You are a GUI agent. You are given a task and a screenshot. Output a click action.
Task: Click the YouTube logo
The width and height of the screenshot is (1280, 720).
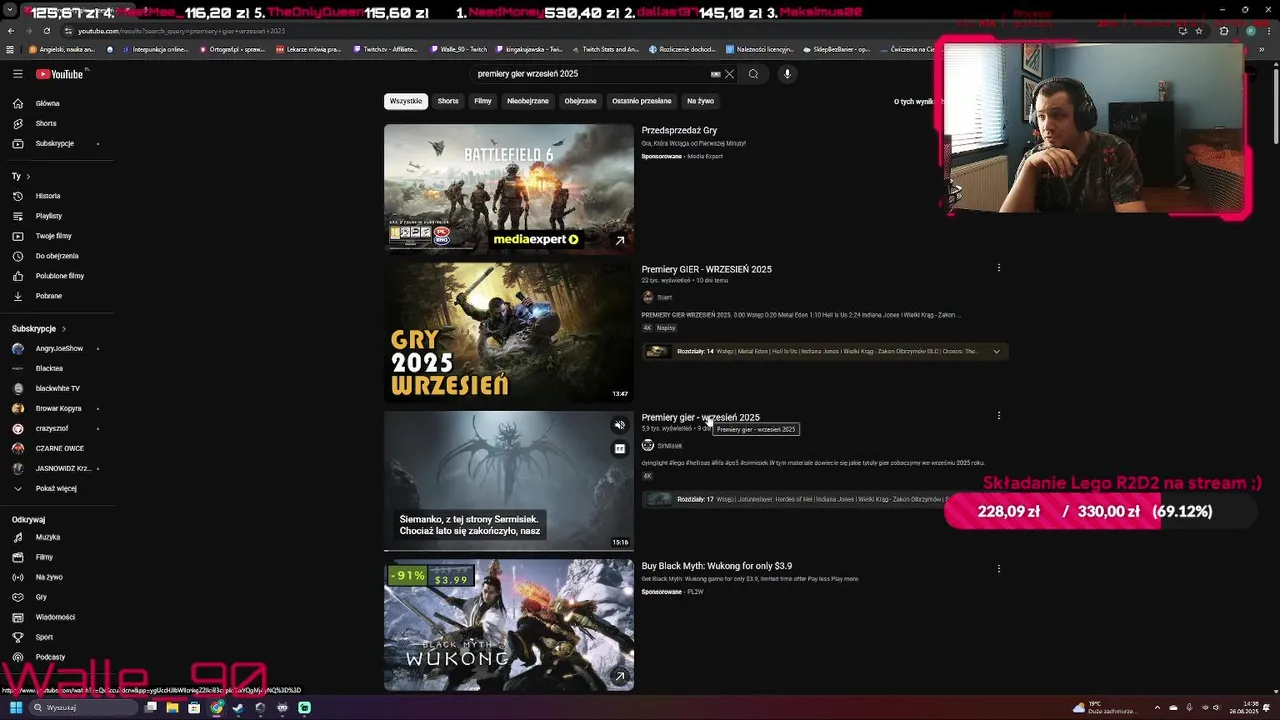[61, 74]
